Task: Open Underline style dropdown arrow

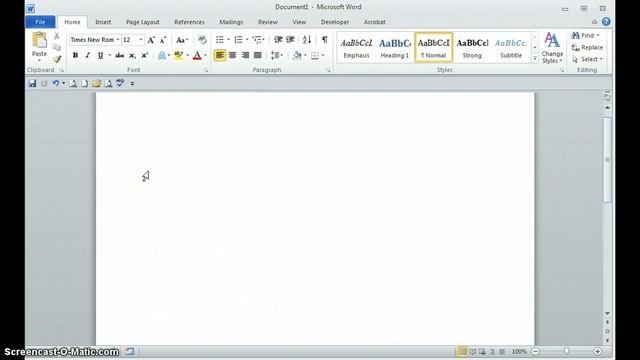Action: [x=110, y=56]
